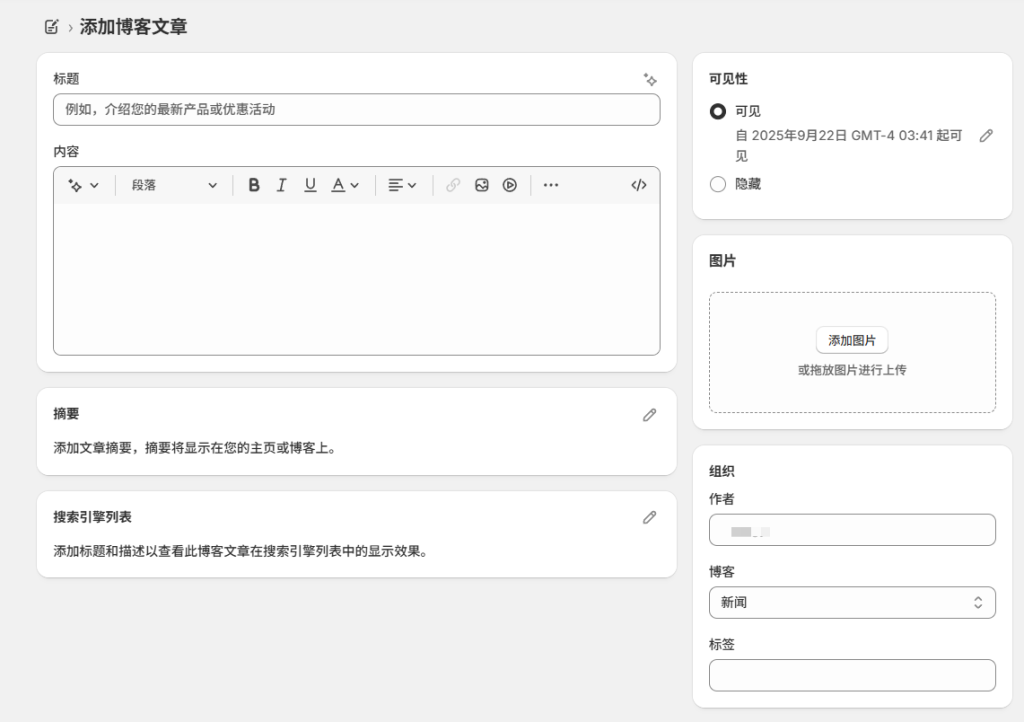Image resolution: width=1024 pixels, height=722 pixels.
Task: Edit the visibility date with the pencil icon
Action: coord(988,135)
